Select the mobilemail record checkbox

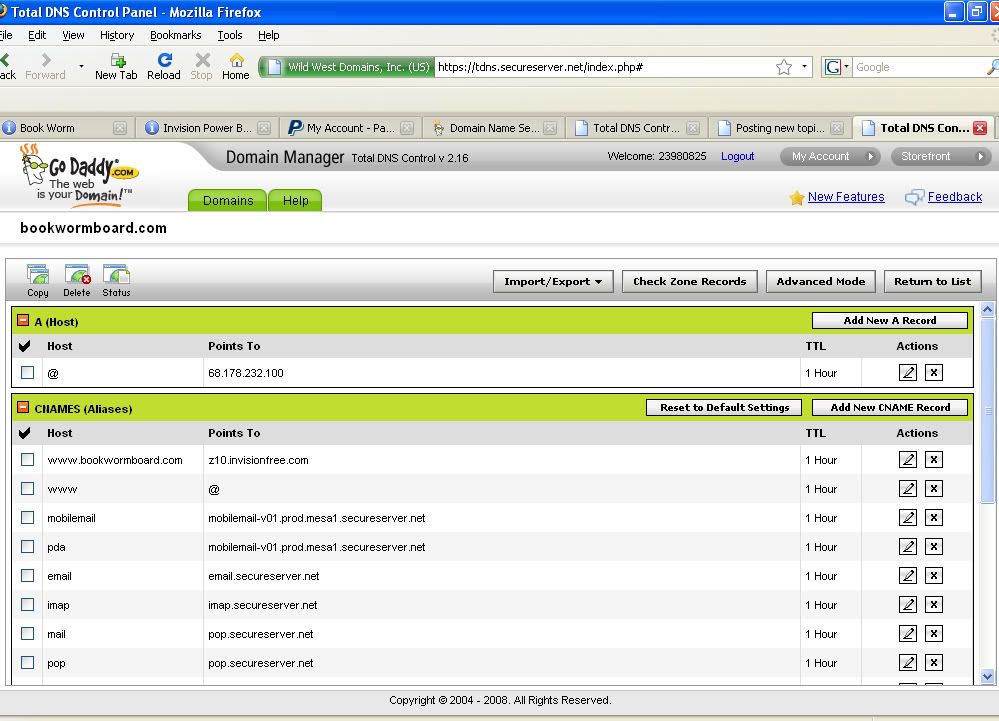[x=28, y=518]
